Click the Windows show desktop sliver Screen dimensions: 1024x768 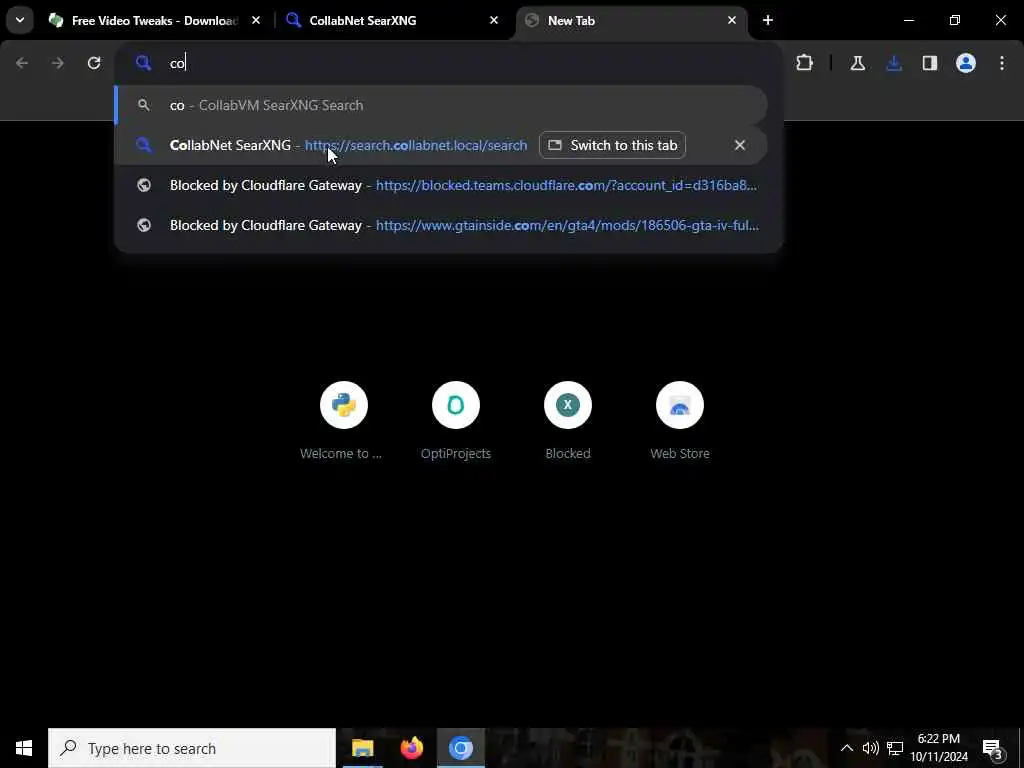[1021, 748]
